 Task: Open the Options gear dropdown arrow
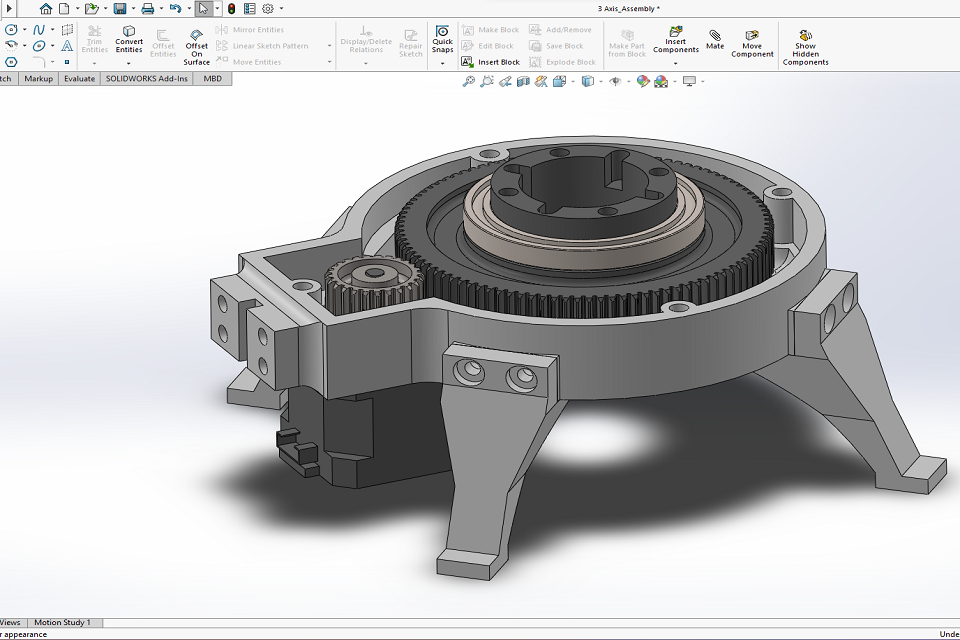click(x=281, y=9)
